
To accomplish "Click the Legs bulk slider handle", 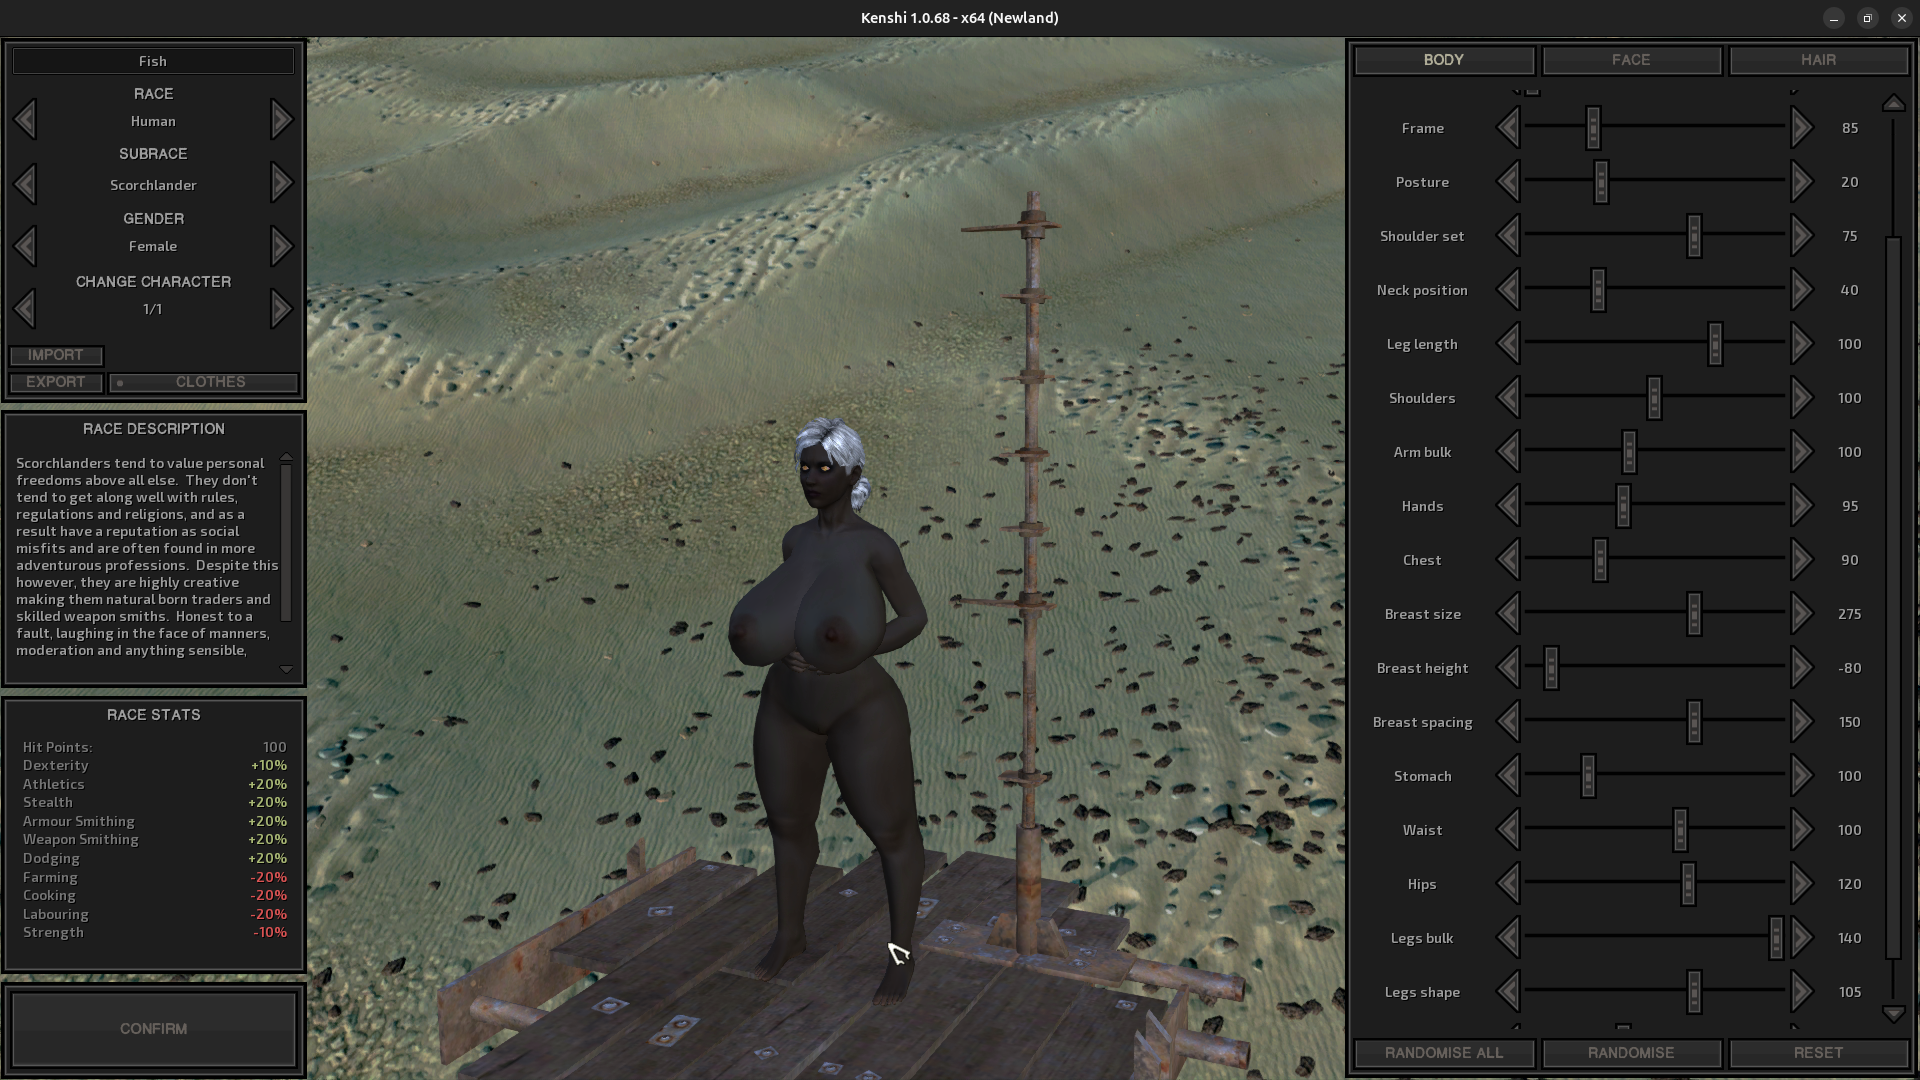I will 1776,938.
